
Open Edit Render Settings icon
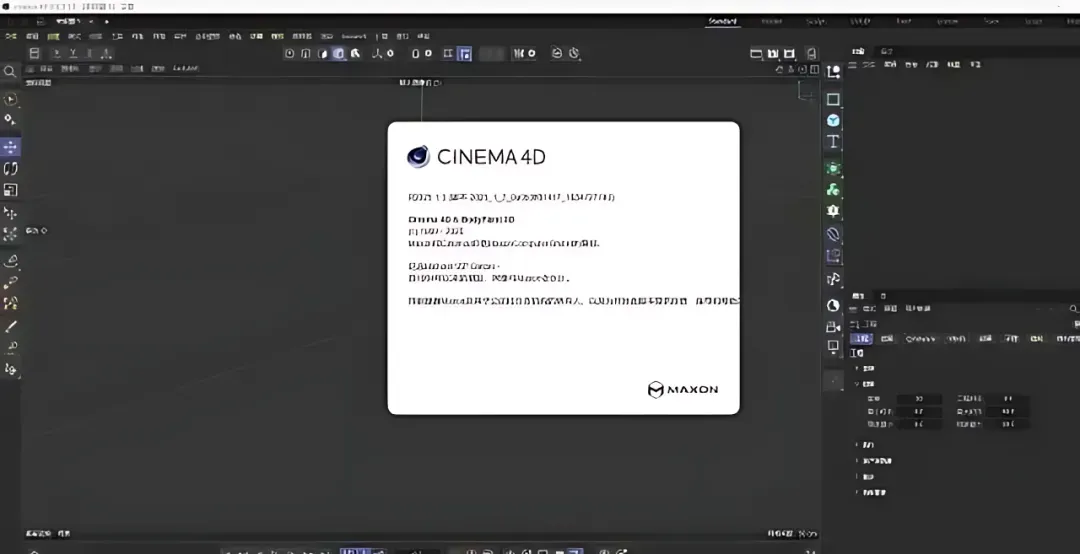pos(789,53)
